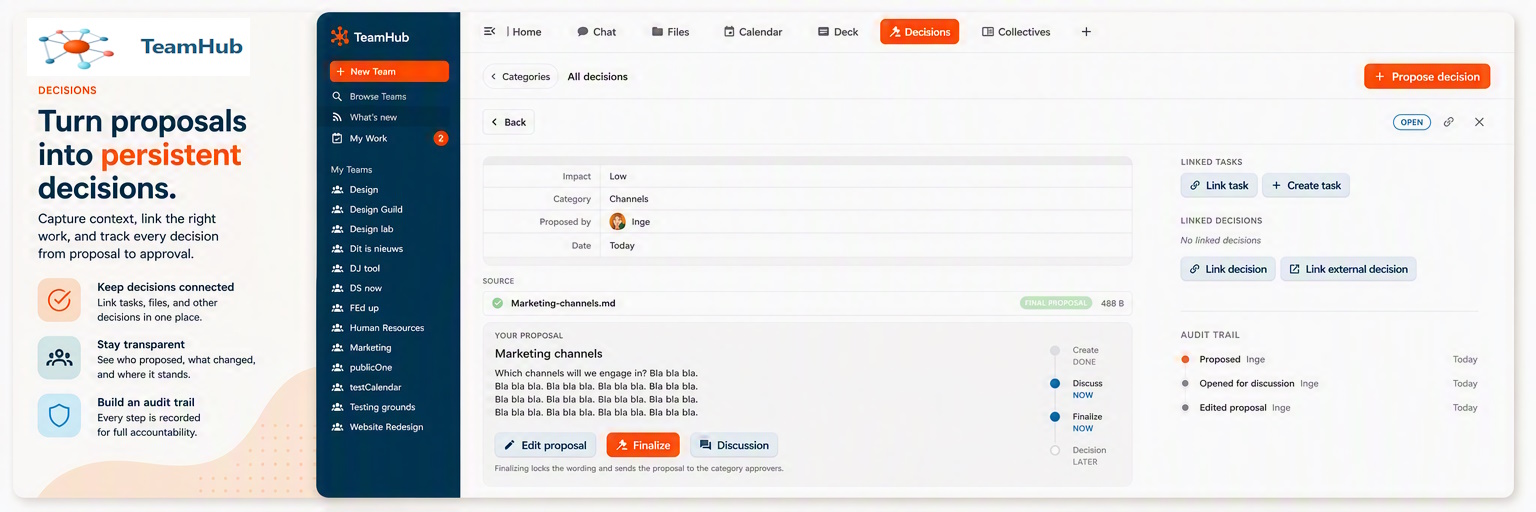Open the Files tab
1536x512 pixels.
670,32
